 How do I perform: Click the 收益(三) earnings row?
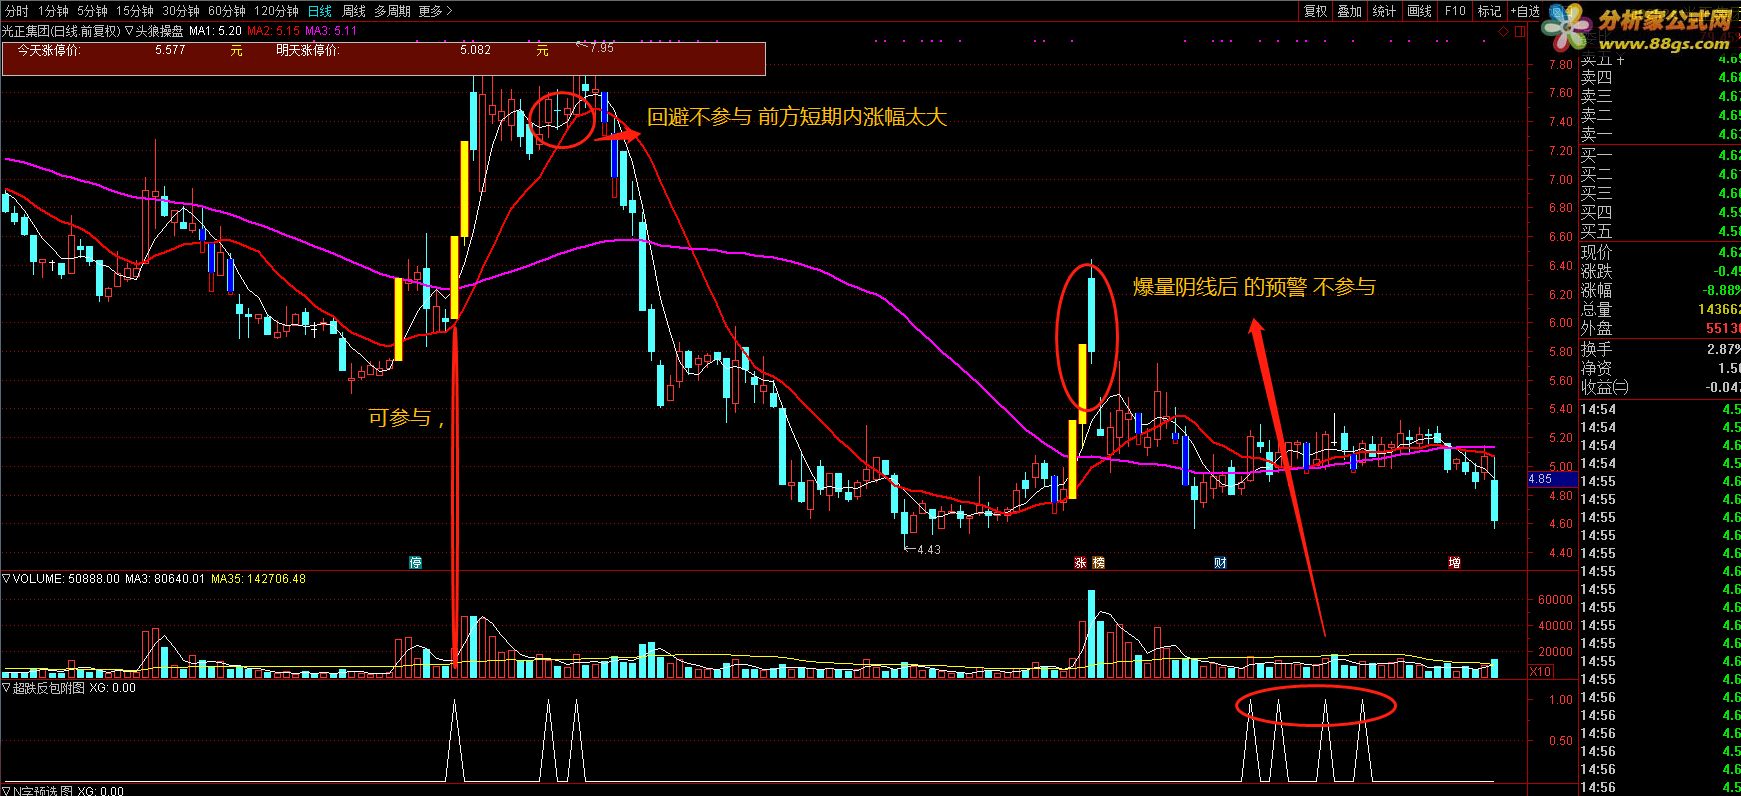[1660, 387]
